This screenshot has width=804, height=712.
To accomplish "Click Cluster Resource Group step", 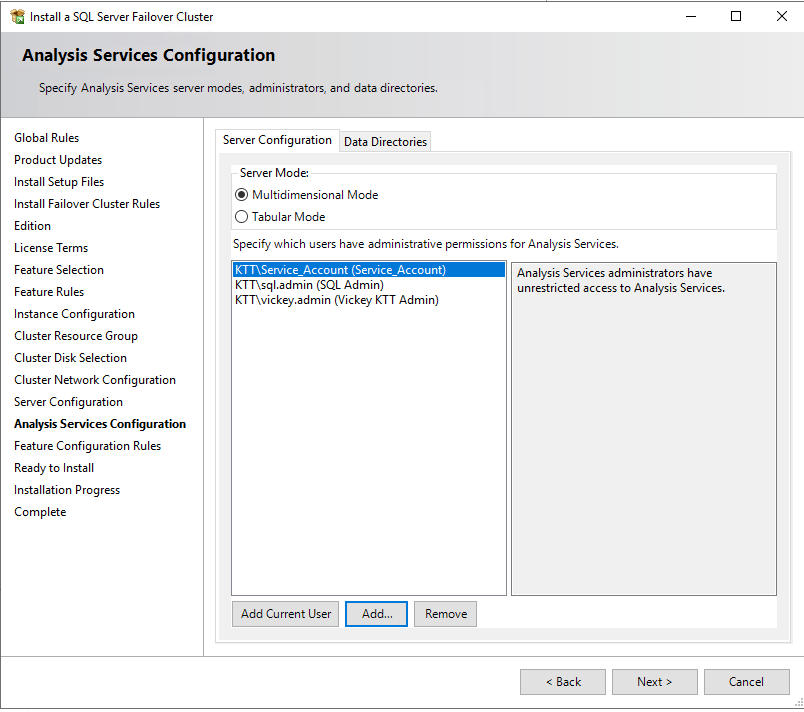I will (76, 336).
